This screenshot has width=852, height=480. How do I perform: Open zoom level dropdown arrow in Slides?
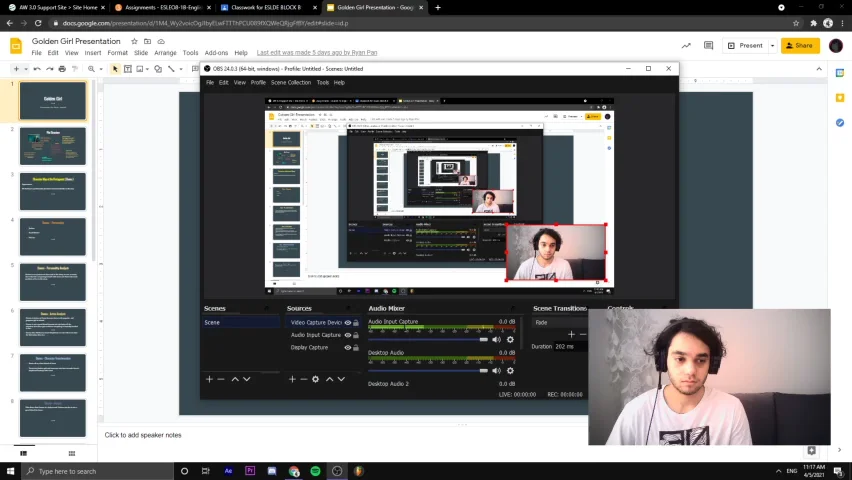tap(101, 69)
